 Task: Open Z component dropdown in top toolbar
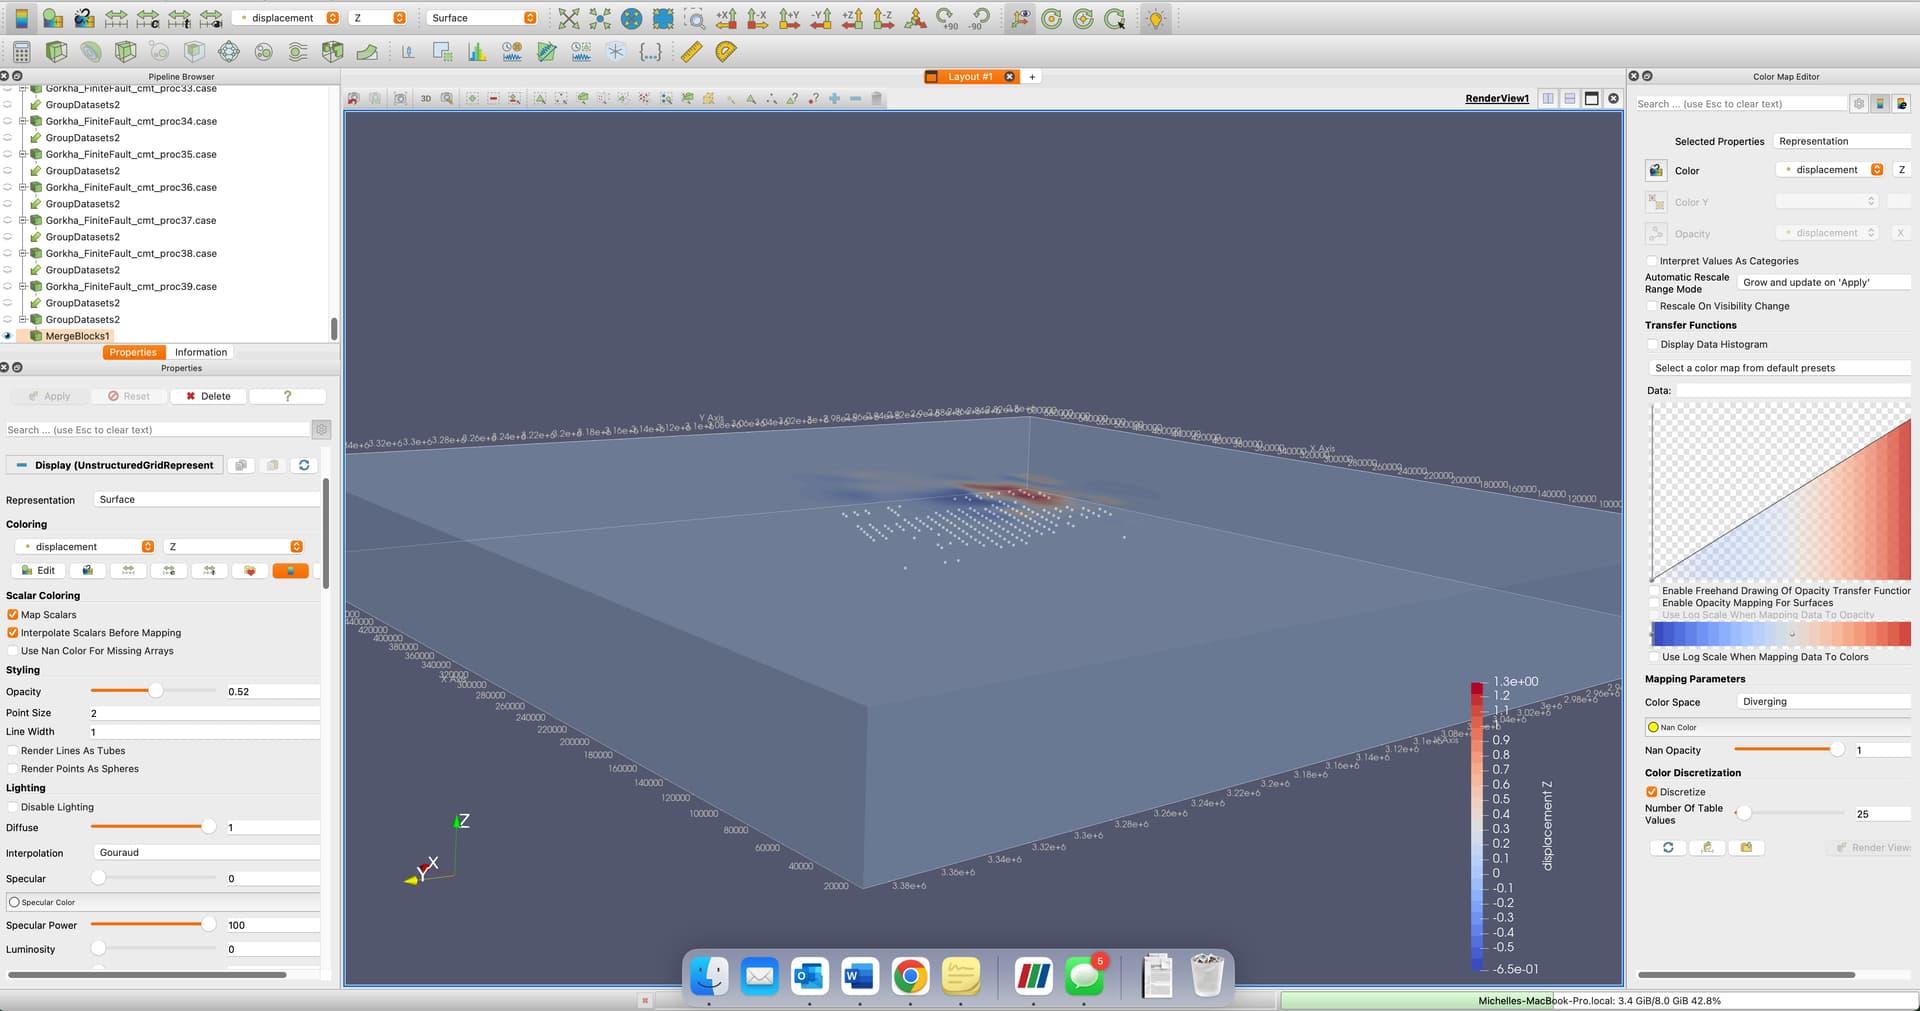(x=378, y=18)
